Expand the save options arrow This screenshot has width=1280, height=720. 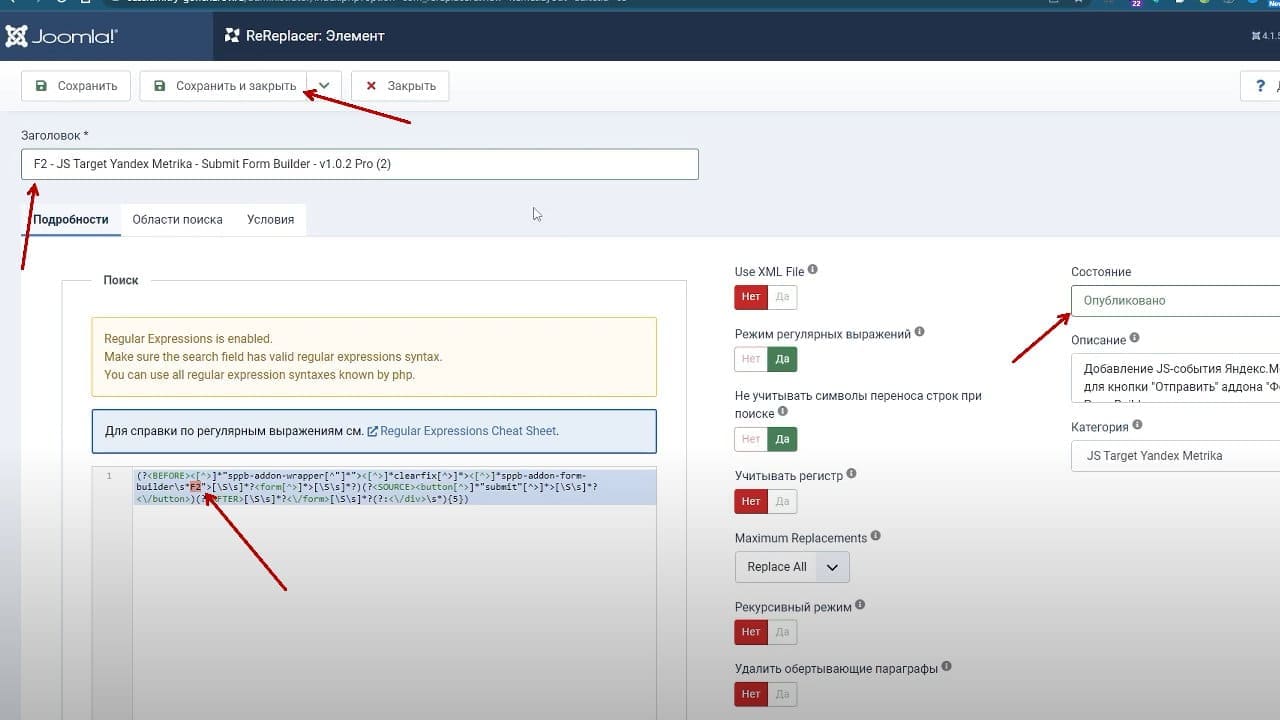coord(324,86)
